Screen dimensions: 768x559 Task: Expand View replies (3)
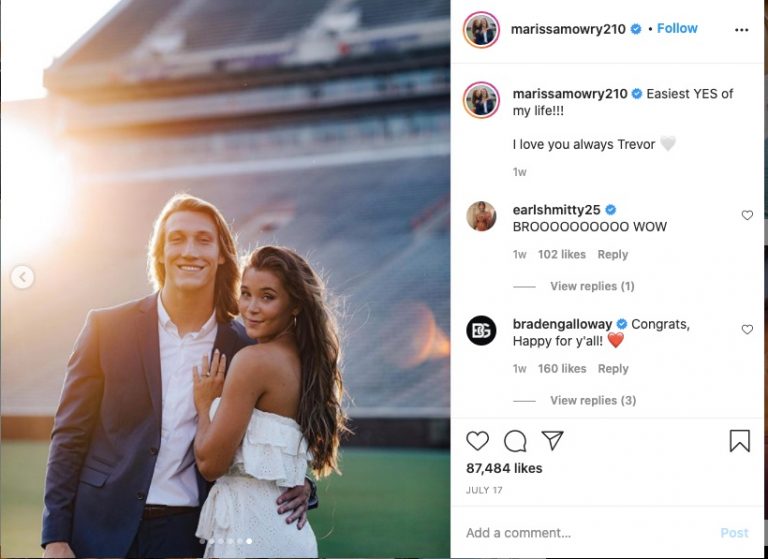tap(593, 400)
